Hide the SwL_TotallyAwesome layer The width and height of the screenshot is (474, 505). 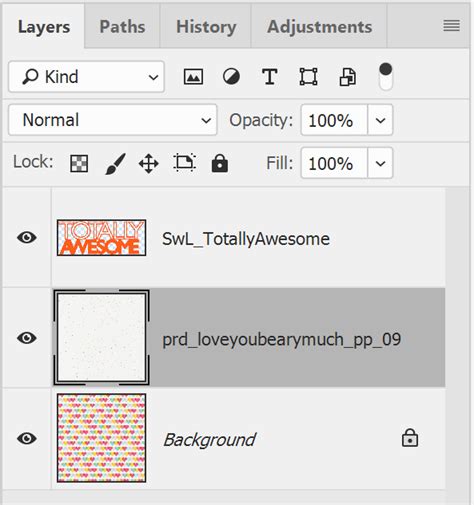click(27, 237)
